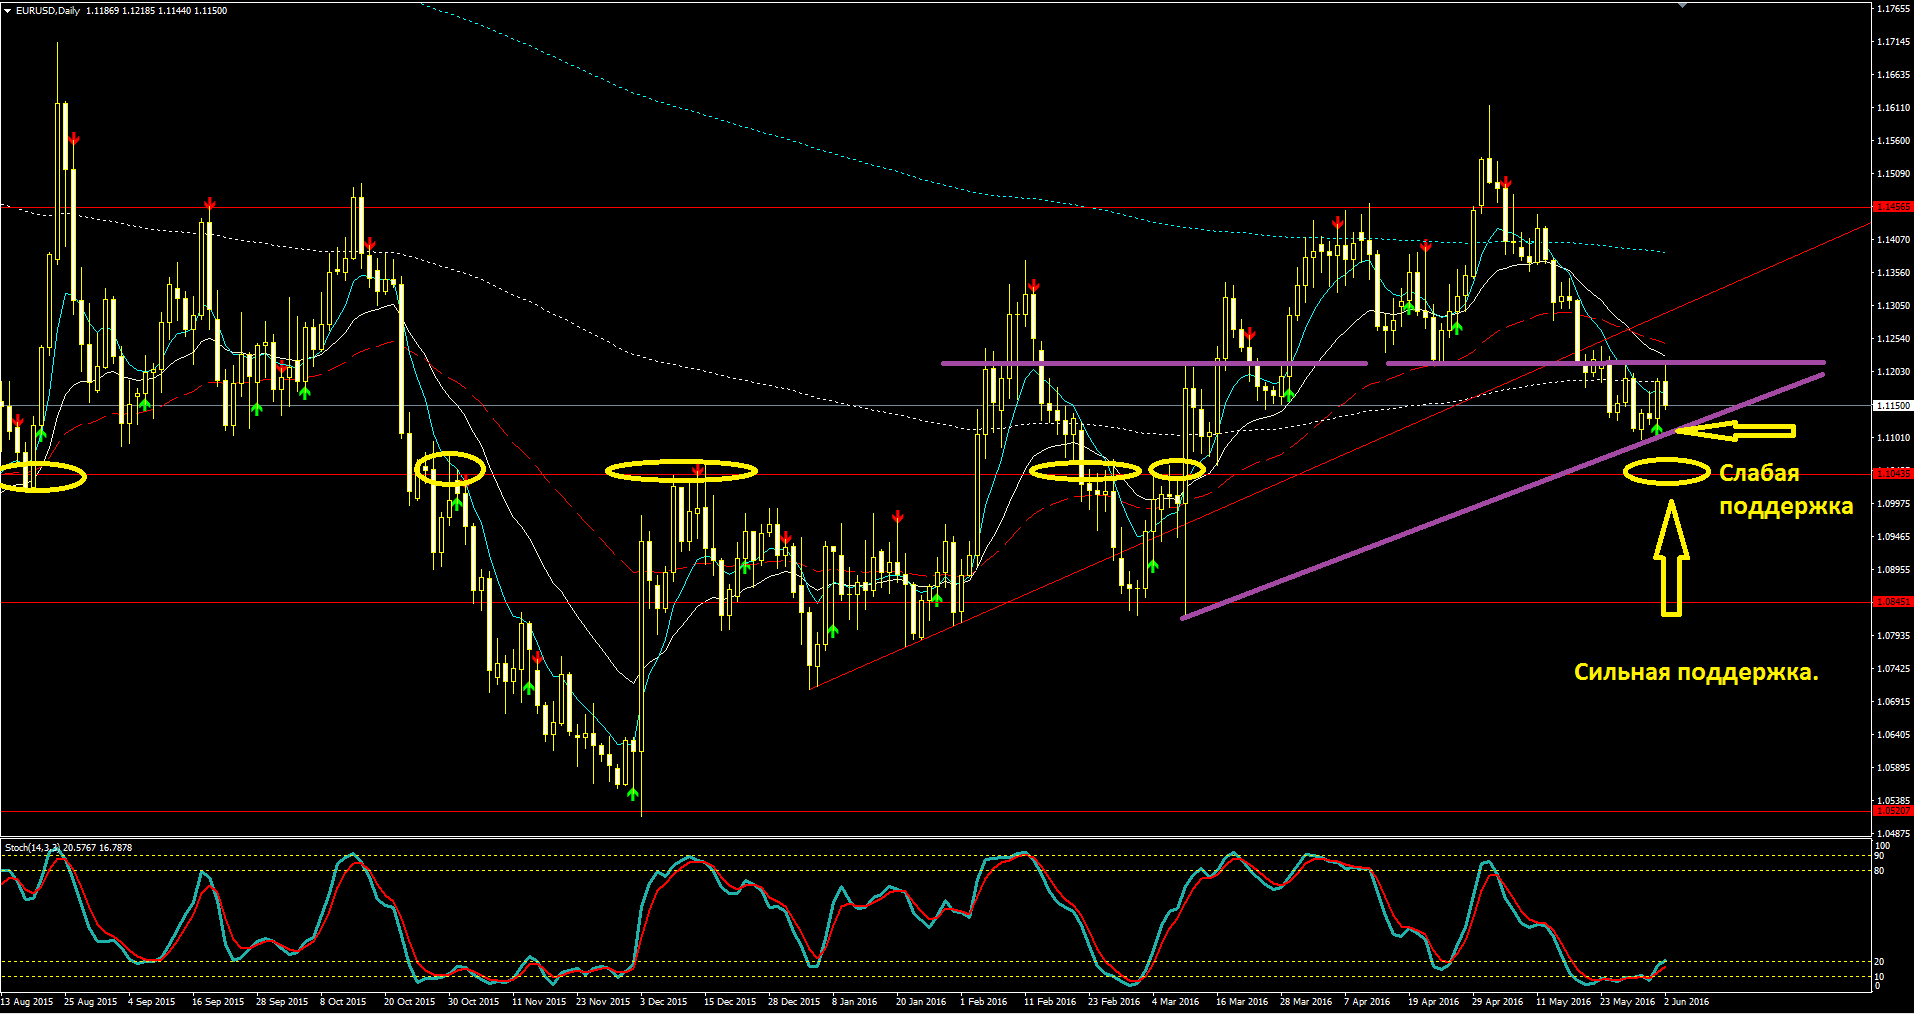Click the 1.12030 price scale value

tap(1894, 372)
